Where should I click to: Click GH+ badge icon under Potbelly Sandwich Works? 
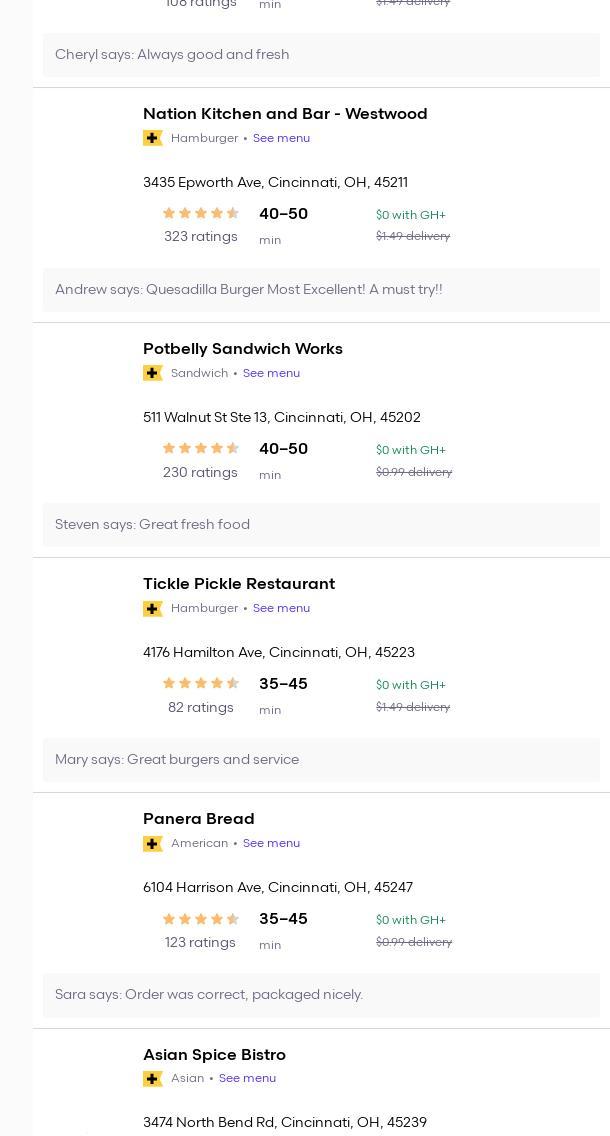pyautogui.click(x=153, y=373)
